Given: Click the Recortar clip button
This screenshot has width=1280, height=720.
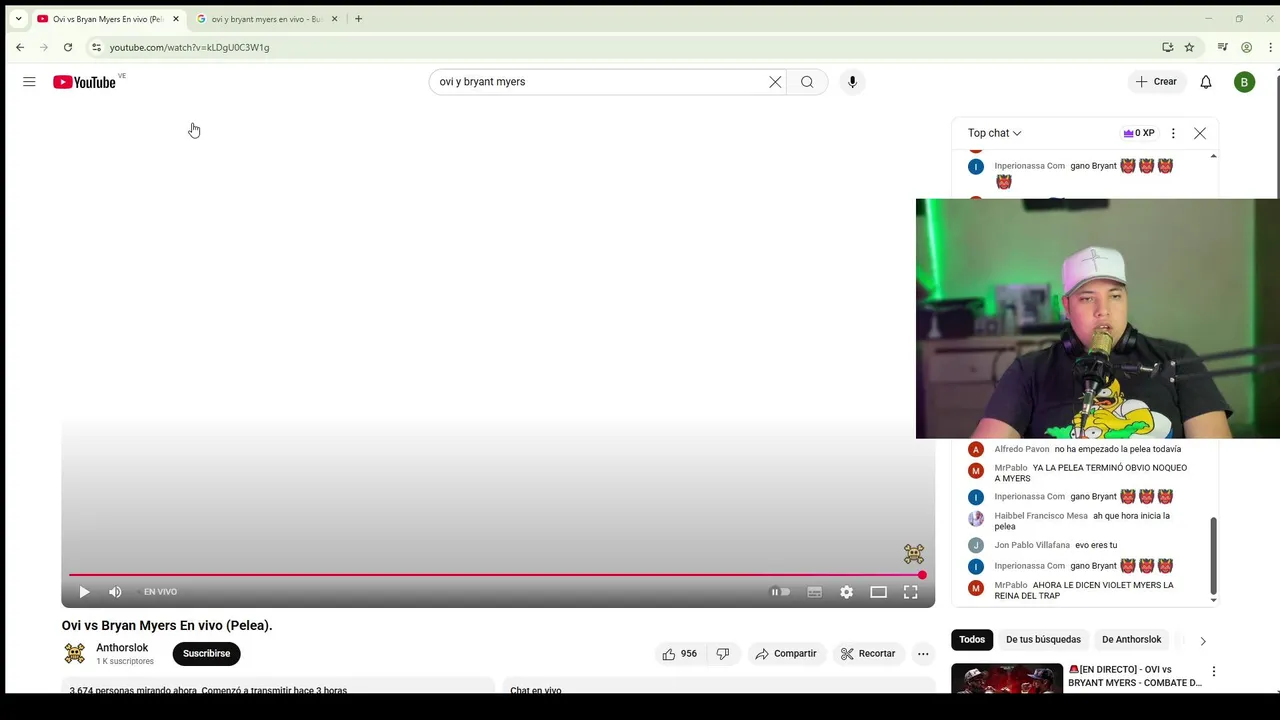Looking at the screenshot, I should pos(868,654).
